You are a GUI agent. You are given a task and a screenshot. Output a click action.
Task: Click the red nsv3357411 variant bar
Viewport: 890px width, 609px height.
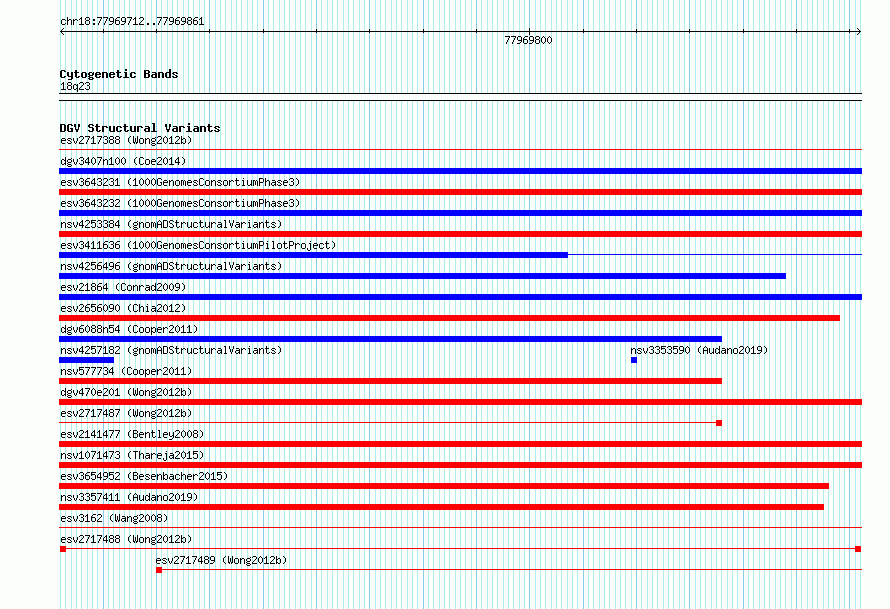(x=441, y=507)
